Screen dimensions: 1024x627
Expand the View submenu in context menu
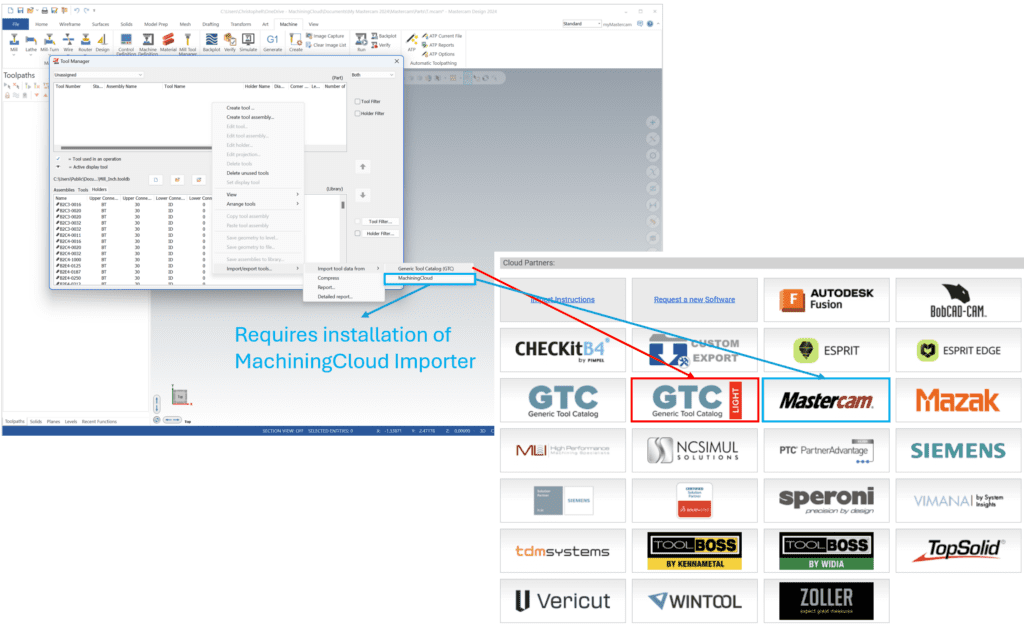click(259, 195)
